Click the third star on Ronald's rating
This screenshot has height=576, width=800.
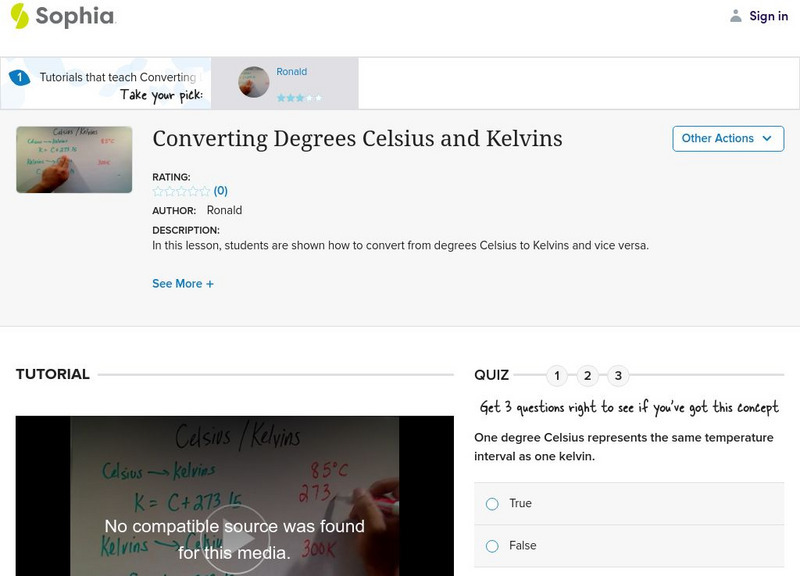click(x=300, y=98)
